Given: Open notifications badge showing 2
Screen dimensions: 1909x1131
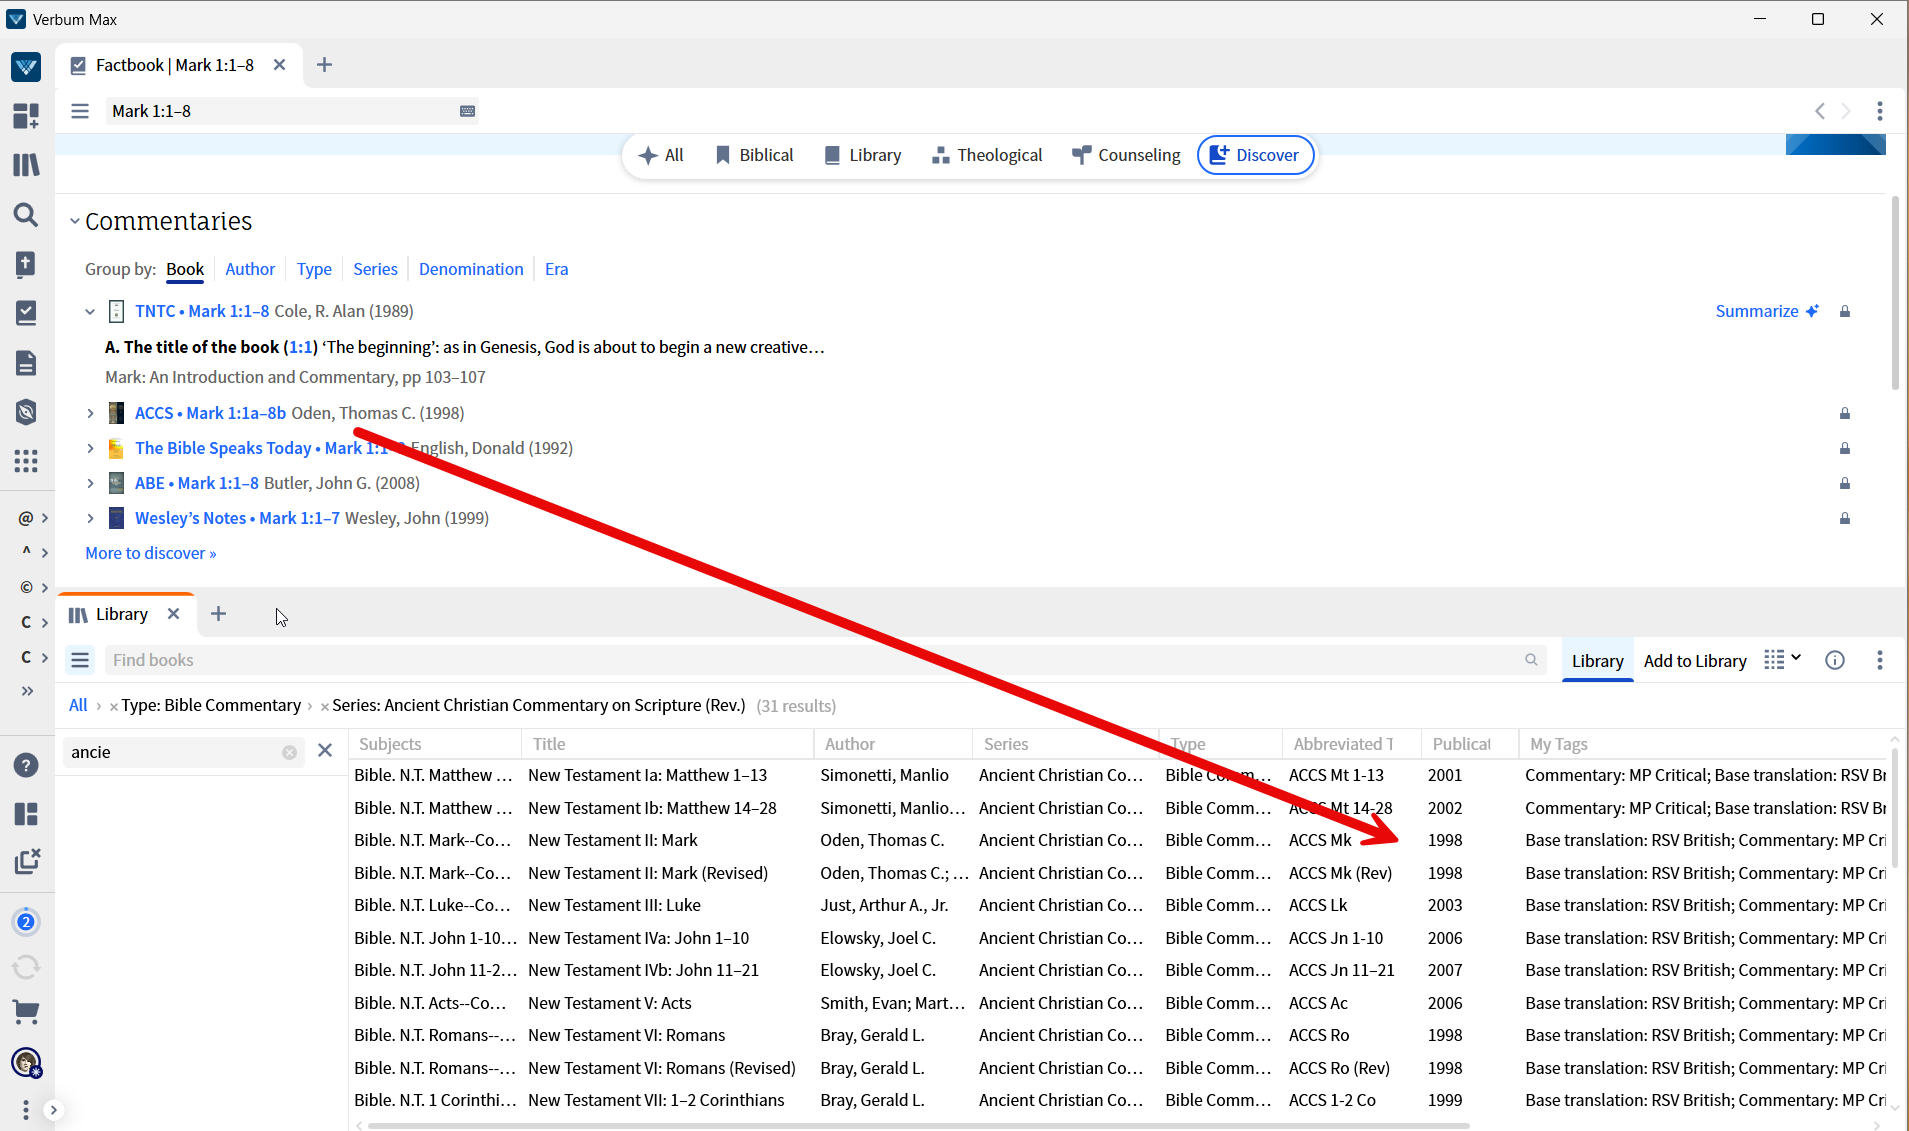Looking at the screenshot, I should 26,922.
